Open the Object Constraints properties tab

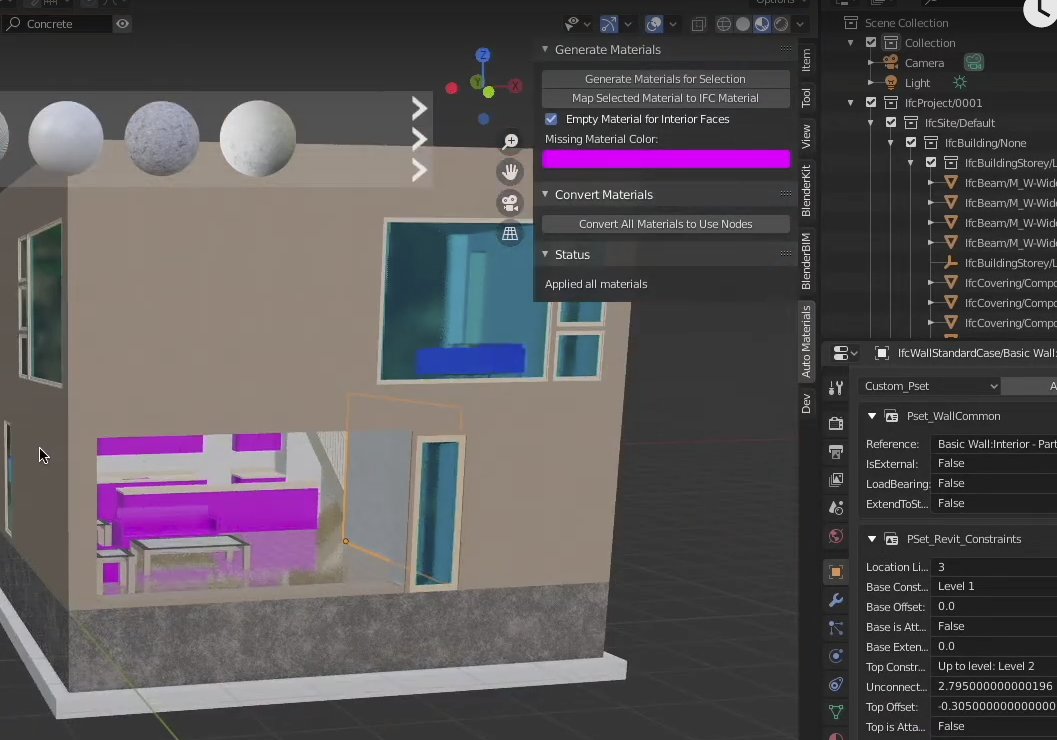[836, 685]
